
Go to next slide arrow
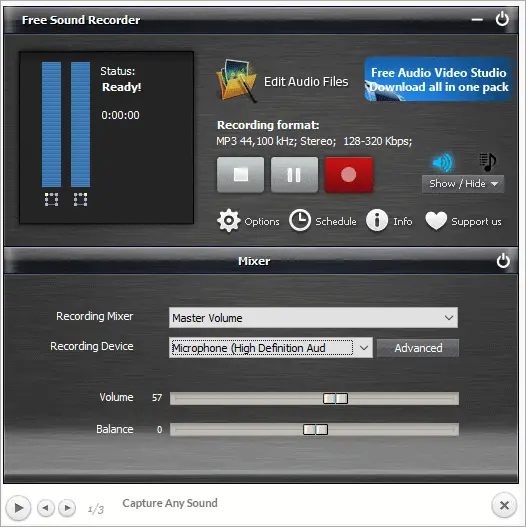tap(67, 508)
